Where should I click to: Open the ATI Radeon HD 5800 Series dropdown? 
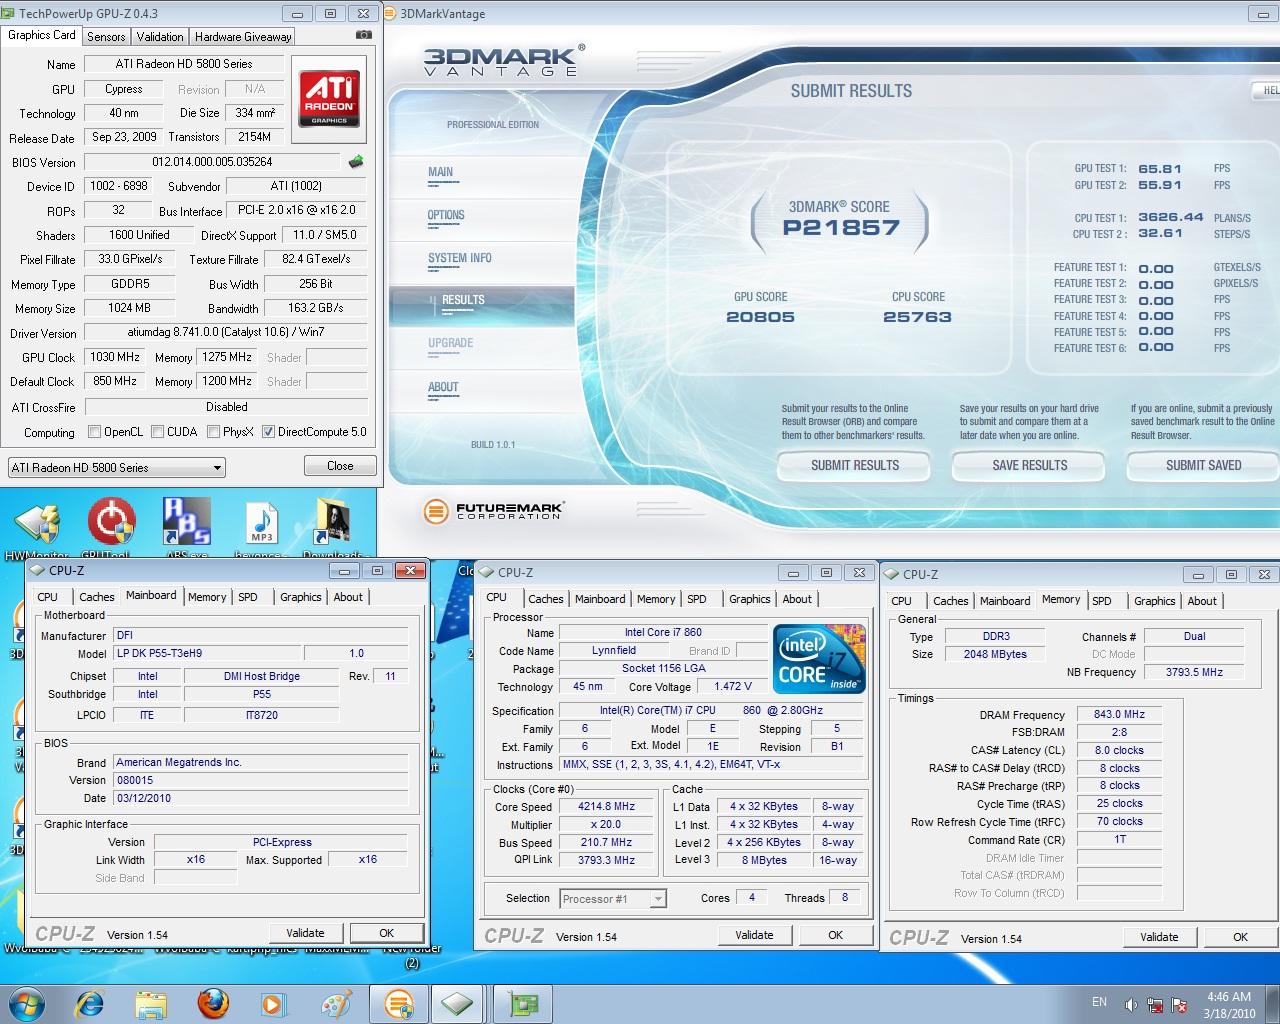coord(116,467)
